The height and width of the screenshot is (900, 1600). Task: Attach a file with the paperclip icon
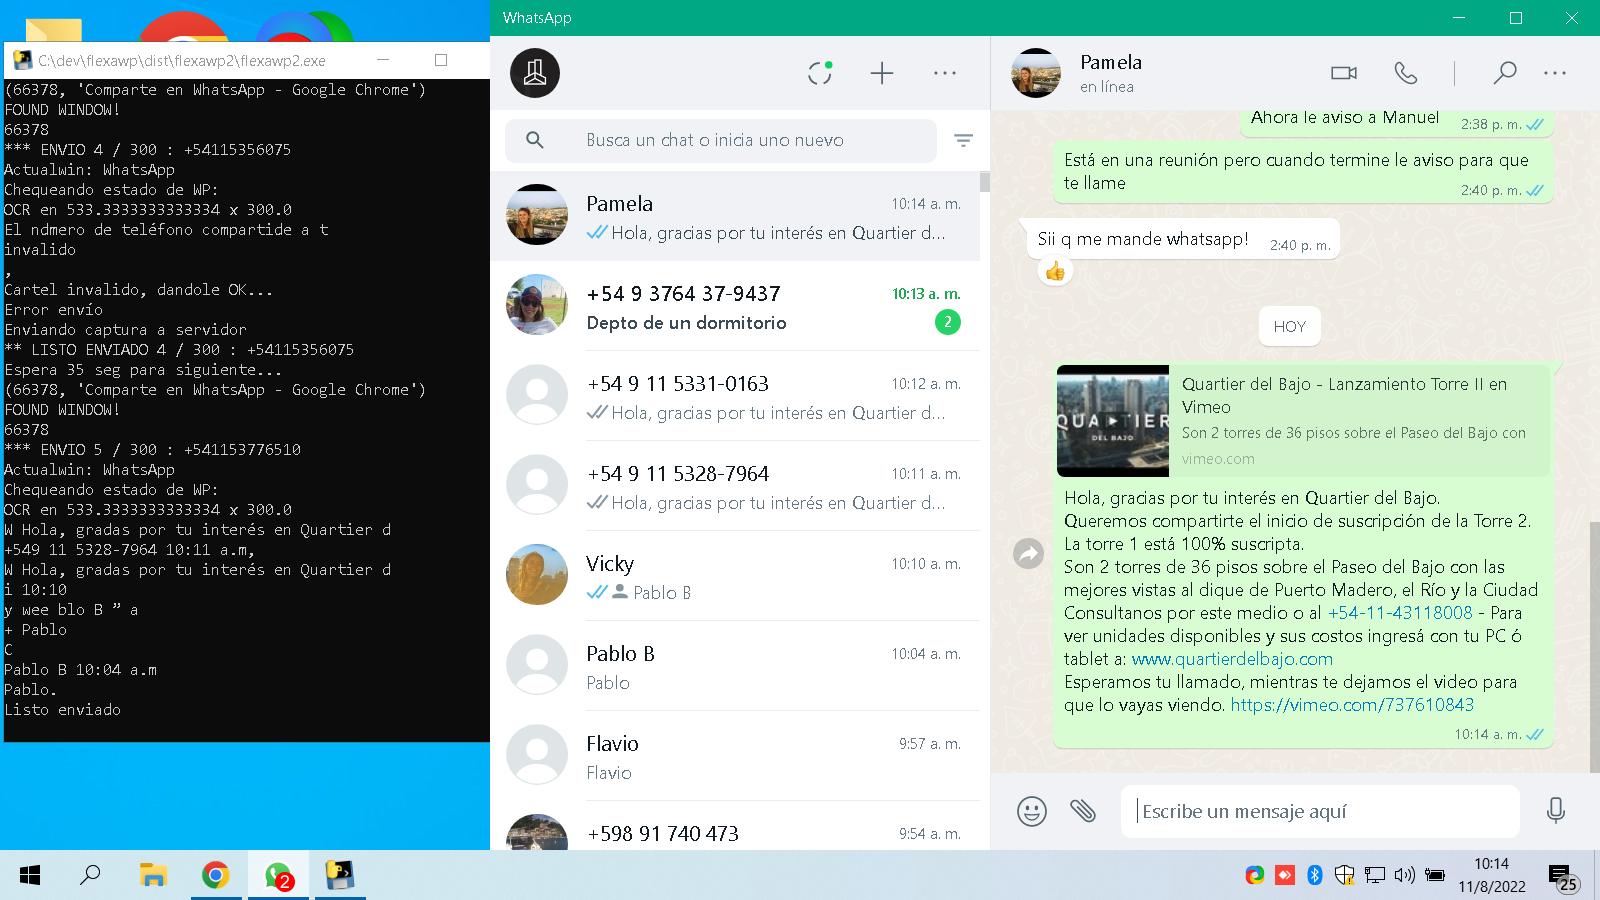tap(1083, 811)
